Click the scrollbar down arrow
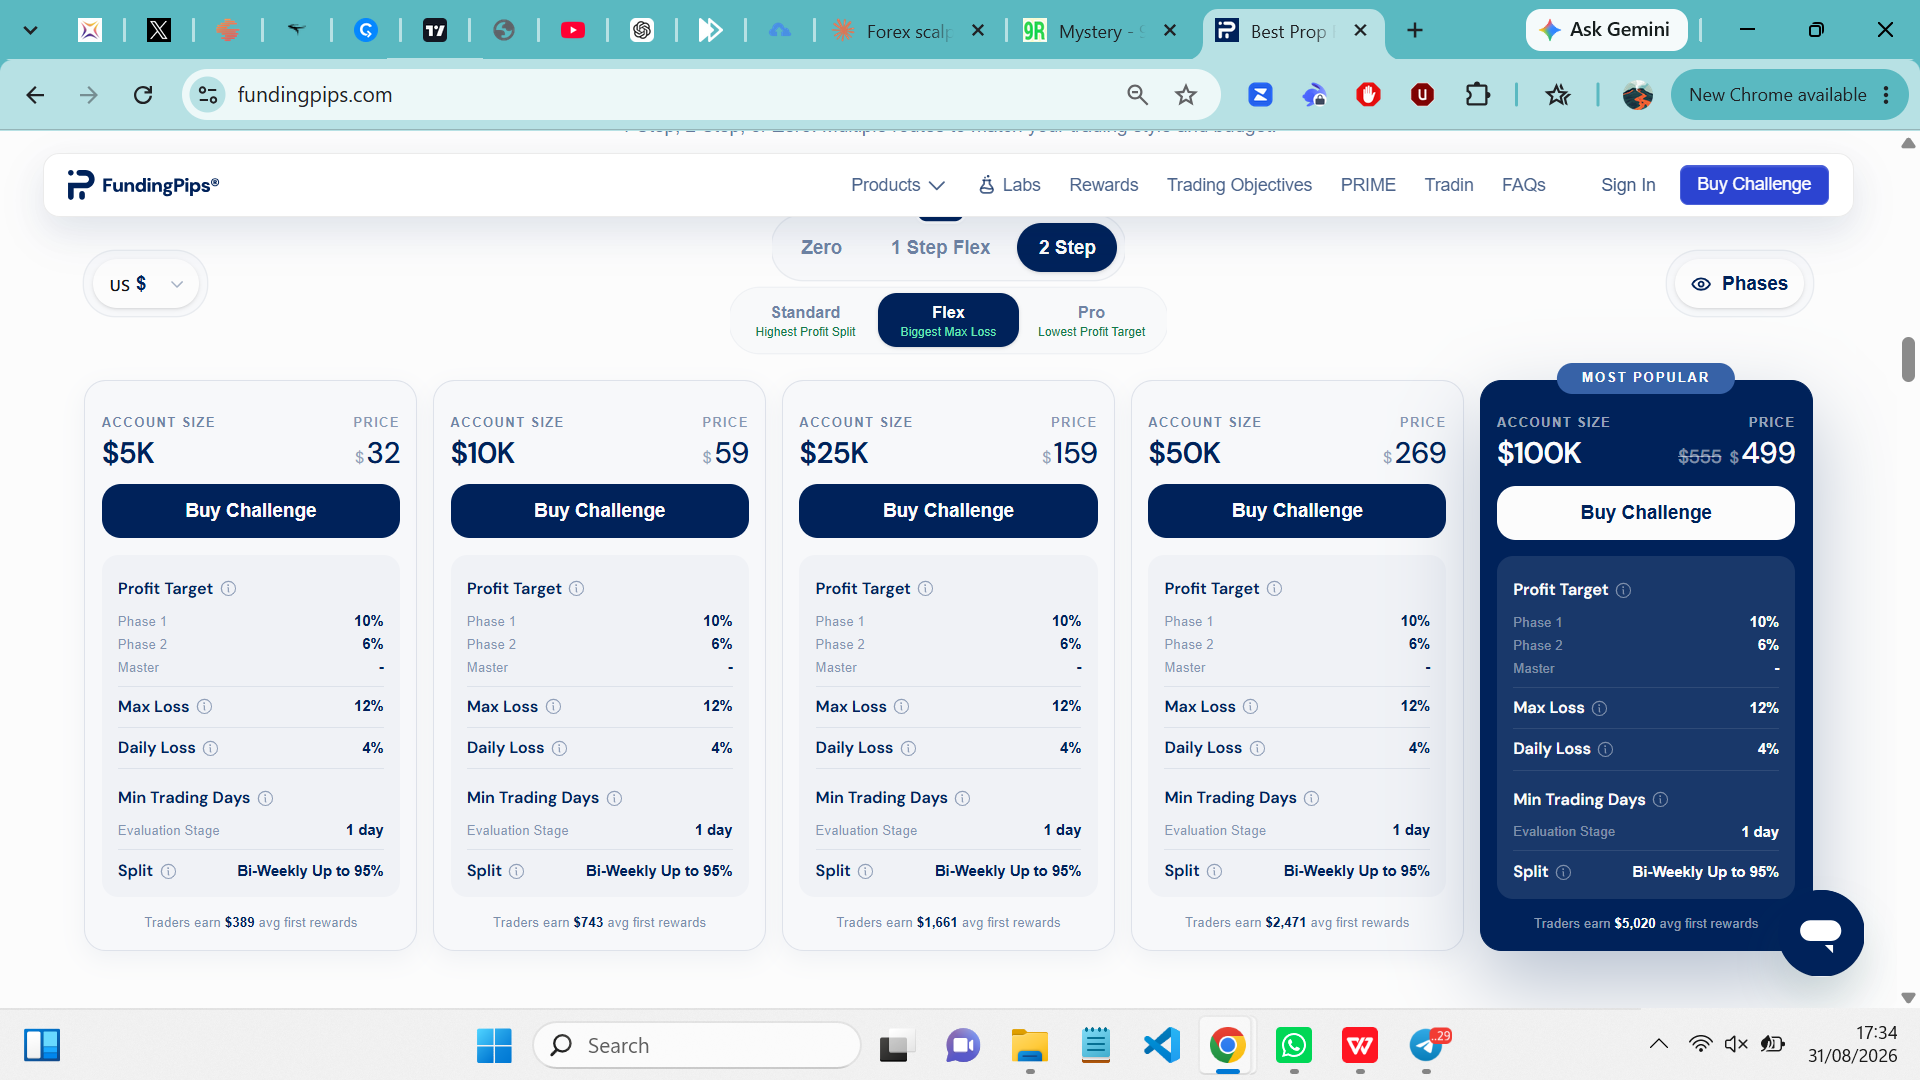 [x=1908, y=997]
